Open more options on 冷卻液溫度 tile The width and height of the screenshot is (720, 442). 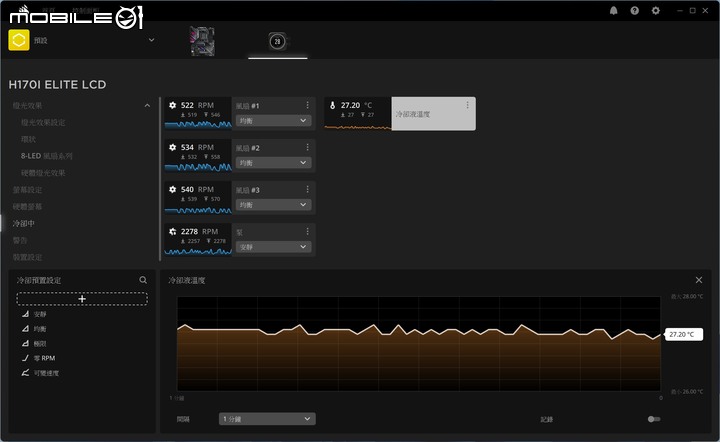click(467, 105)
